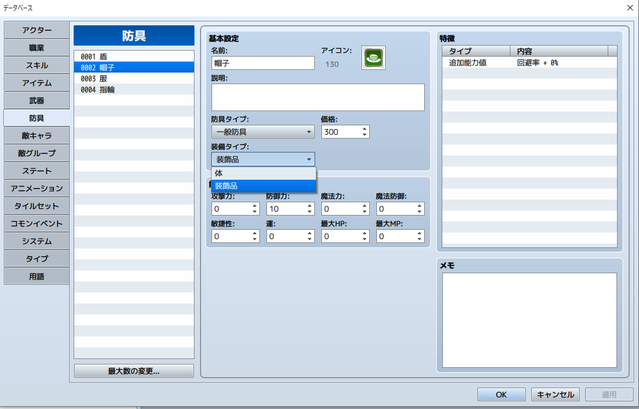Select armor 0004 指輪 in list
Screen dimensions: 639x409
(134, 89)
